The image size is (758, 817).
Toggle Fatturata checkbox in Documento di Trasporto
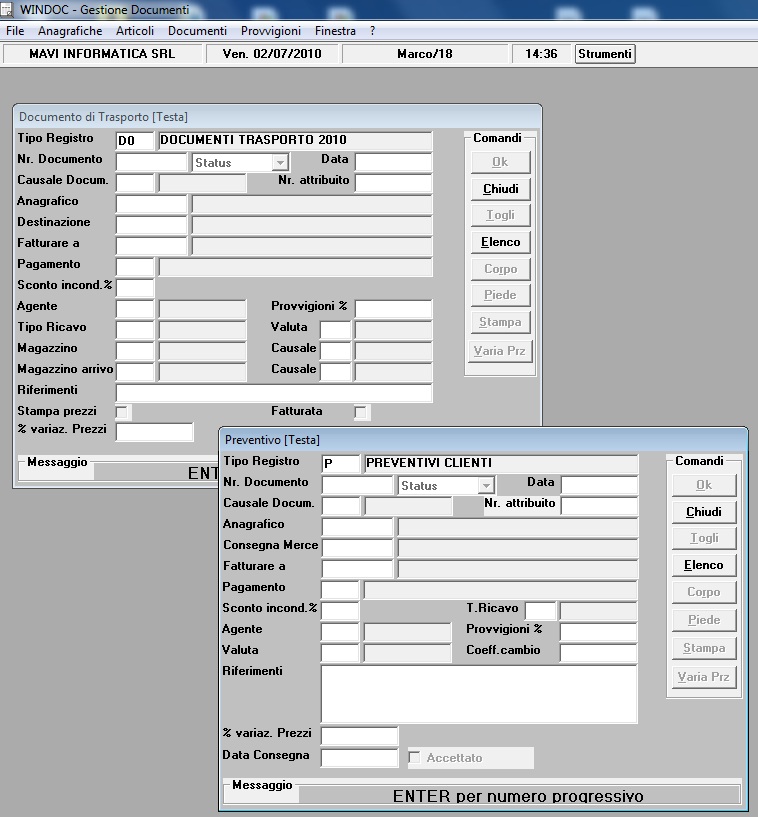361,413
